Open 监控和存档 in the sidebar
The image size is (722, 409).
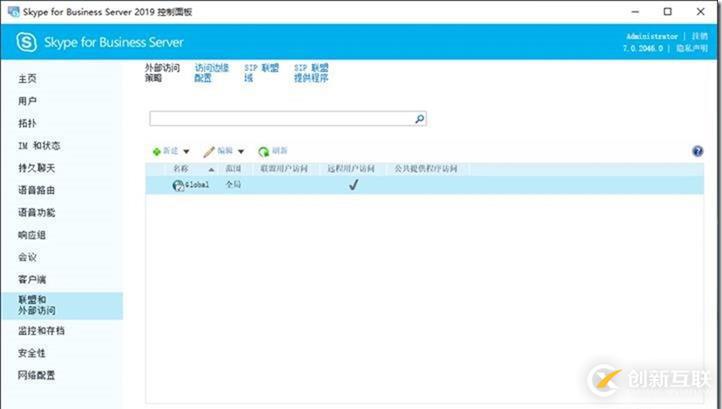coord(41,331)
